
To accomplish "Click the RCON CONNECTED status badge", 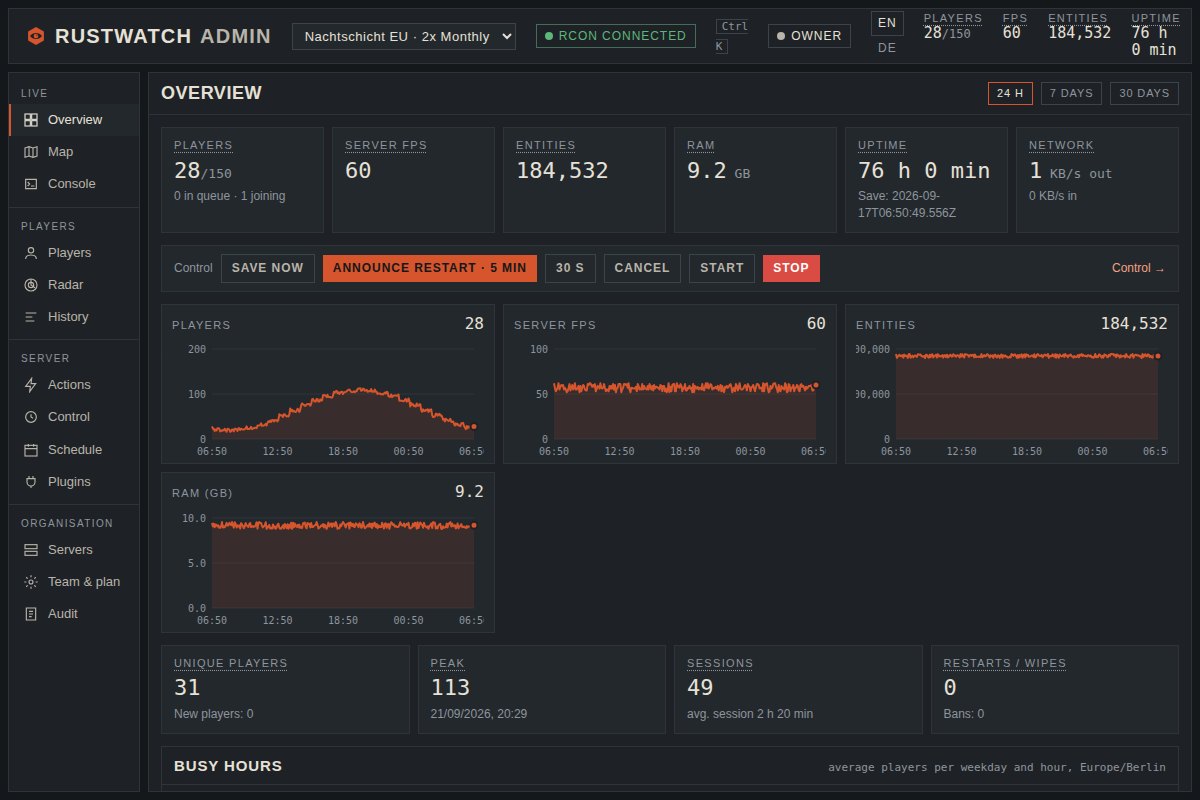I will (x=616, y=36).
